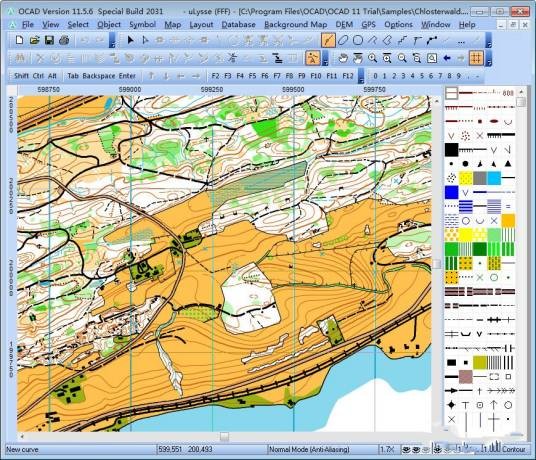
Task: Toggle first eye visibility icon in status bar
Action: 405,449
